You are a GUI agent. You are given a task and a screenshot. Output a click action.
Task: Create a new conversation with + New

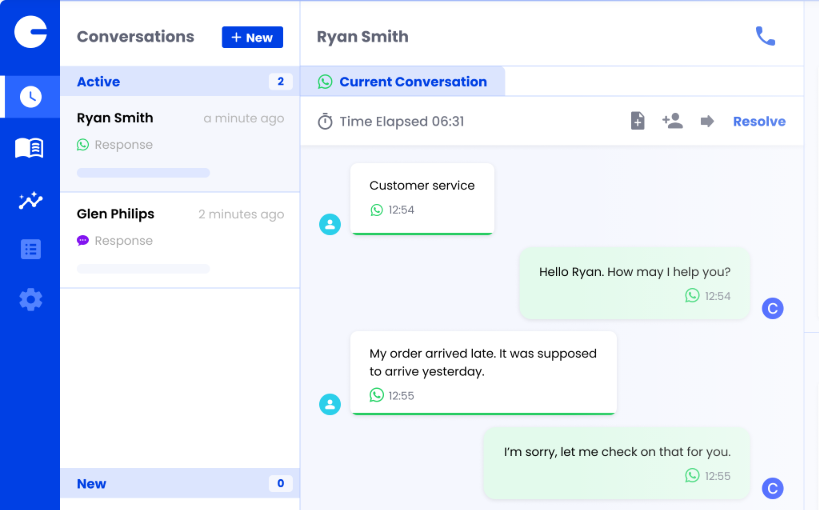pyautogui.click(x=252, y=37)
